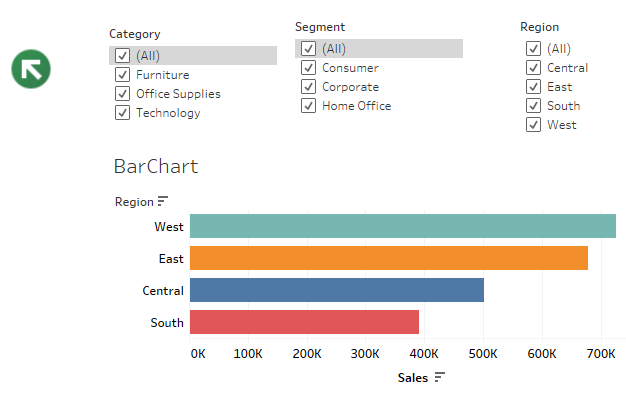The image size is (626, 398).
Task: Uncheck the Region (All) checkbox
Action: click(x=533, y=49)
